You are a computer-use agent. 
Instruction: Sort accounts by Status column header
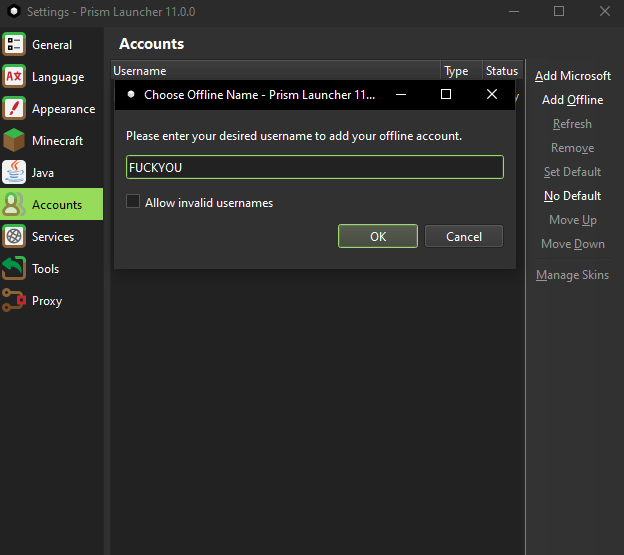tap(502, 70)
